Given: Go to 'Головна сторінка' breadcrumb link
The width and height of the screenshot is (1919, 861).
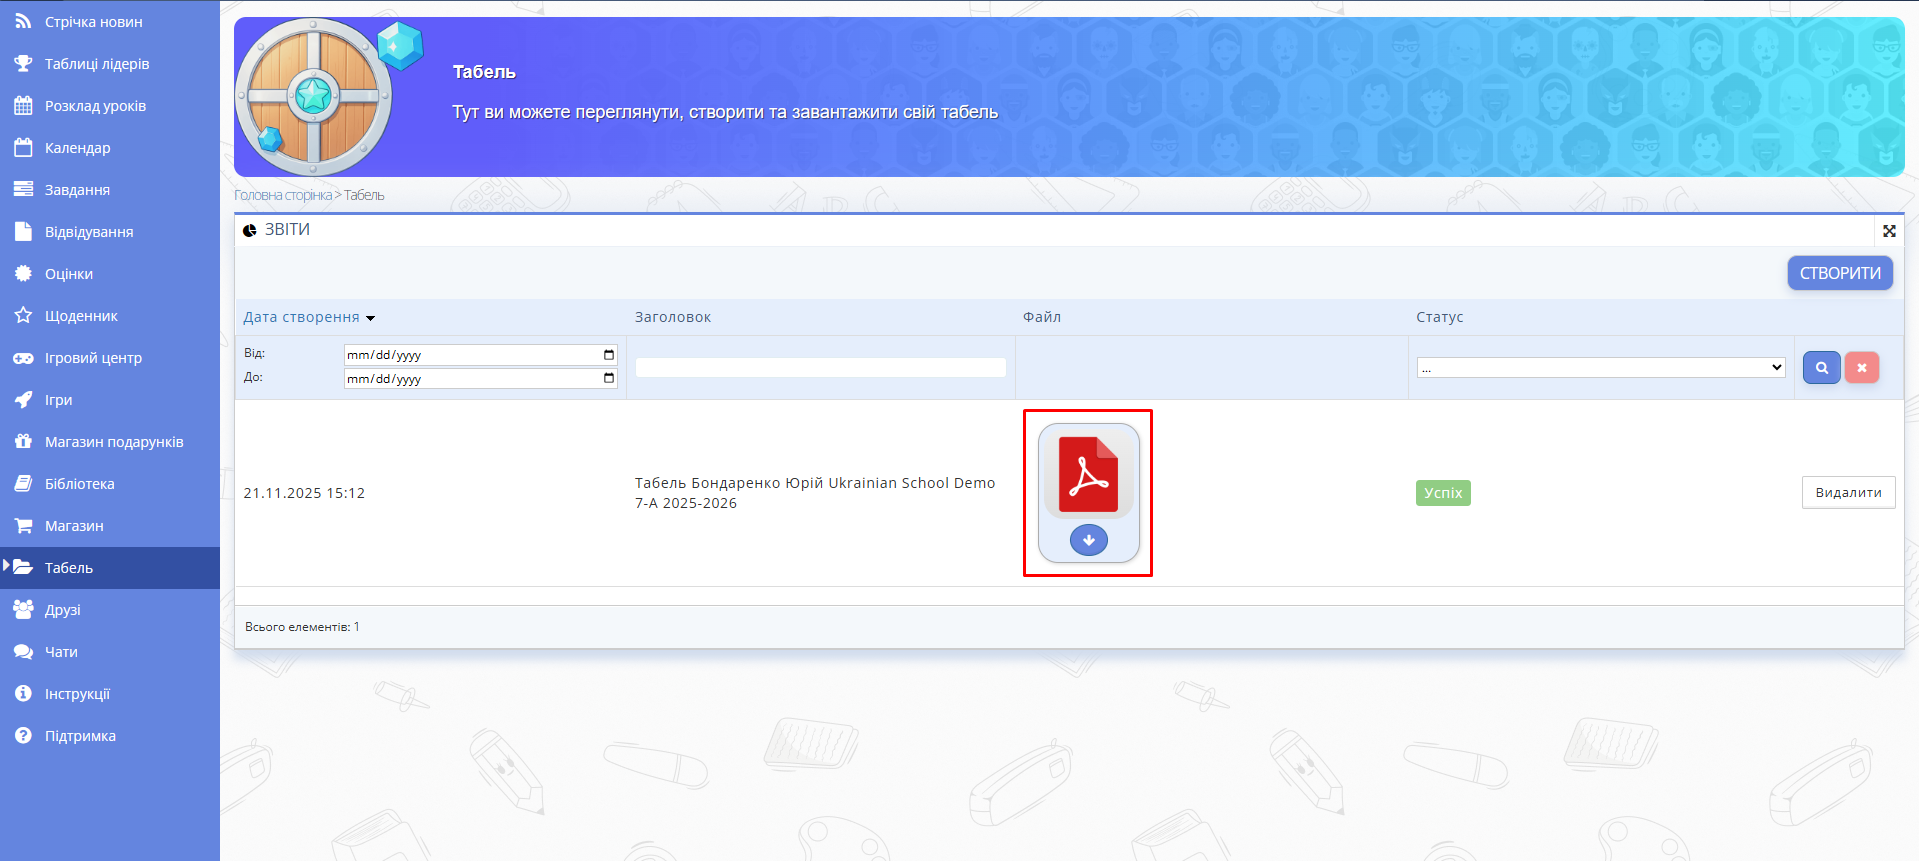Looking at the screenshot, I should click(283, 196).
